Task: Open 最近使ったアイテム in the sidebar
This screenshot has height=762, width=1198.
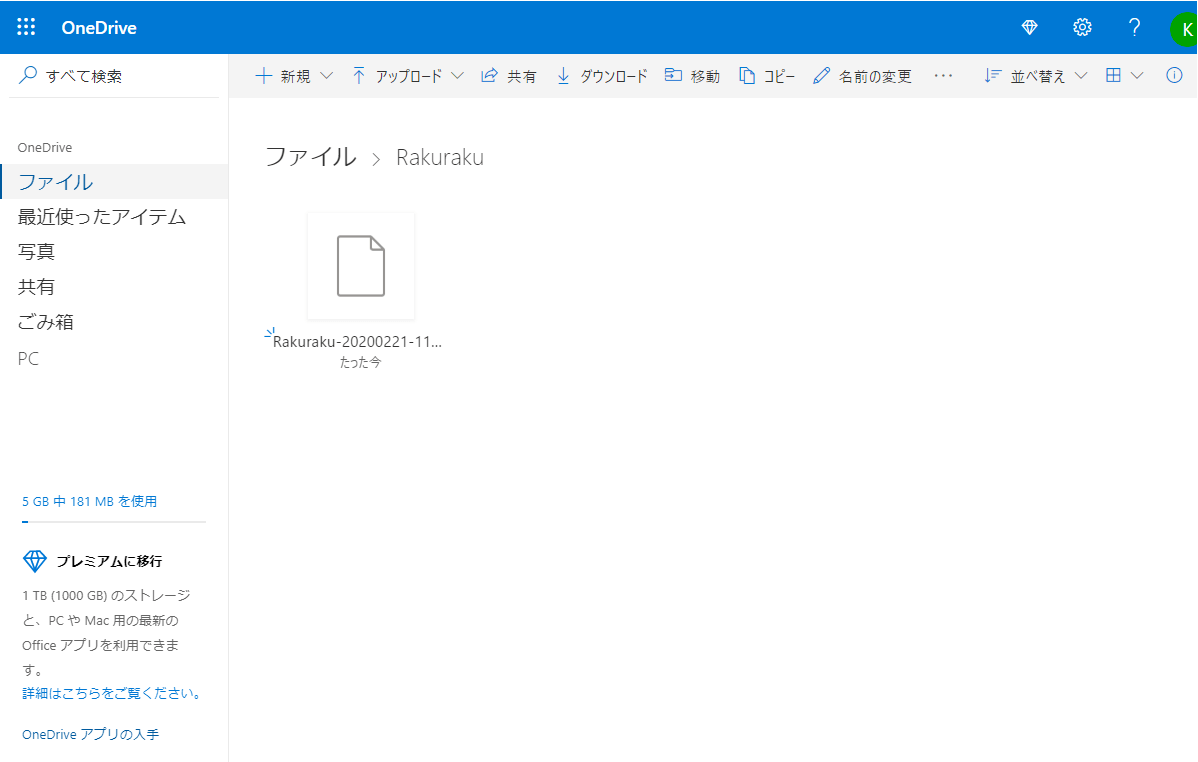Action: [102, 217]
